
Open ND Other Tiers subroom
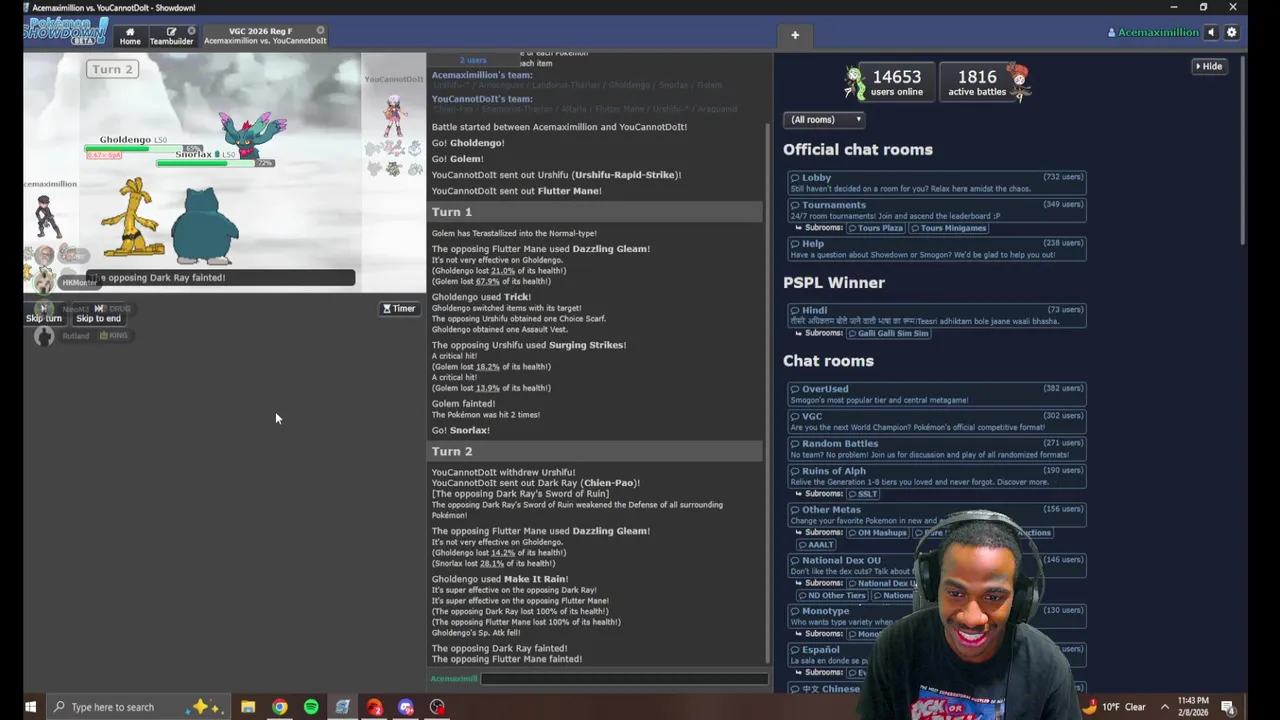832,596
